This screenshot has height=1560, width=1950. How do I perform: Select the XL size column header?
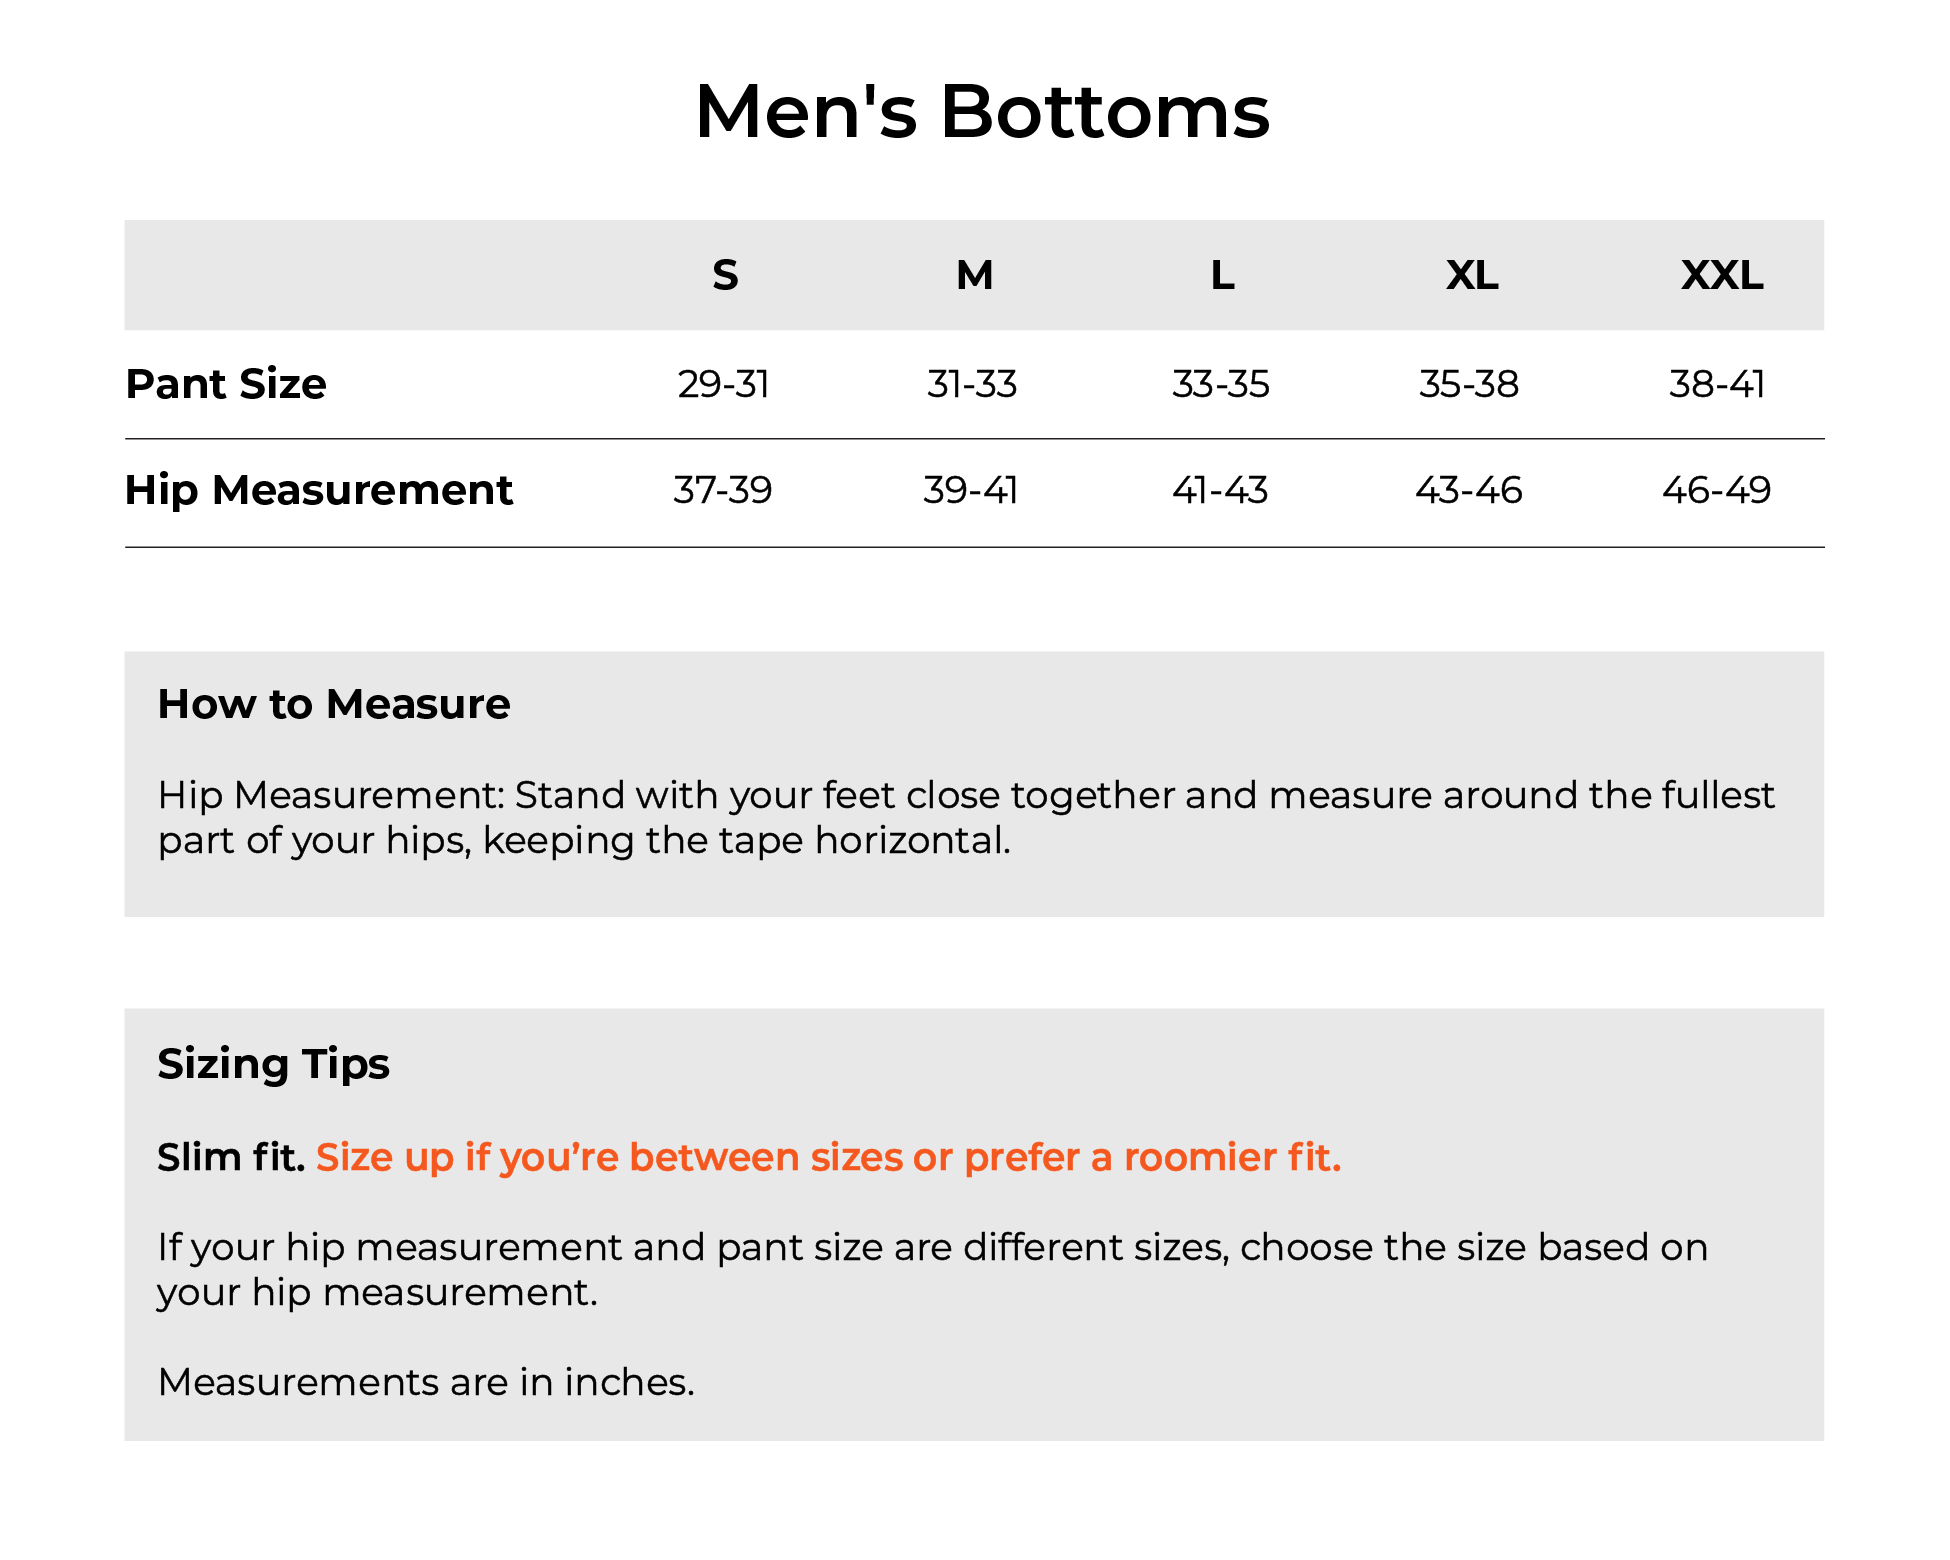[1472, 275]
